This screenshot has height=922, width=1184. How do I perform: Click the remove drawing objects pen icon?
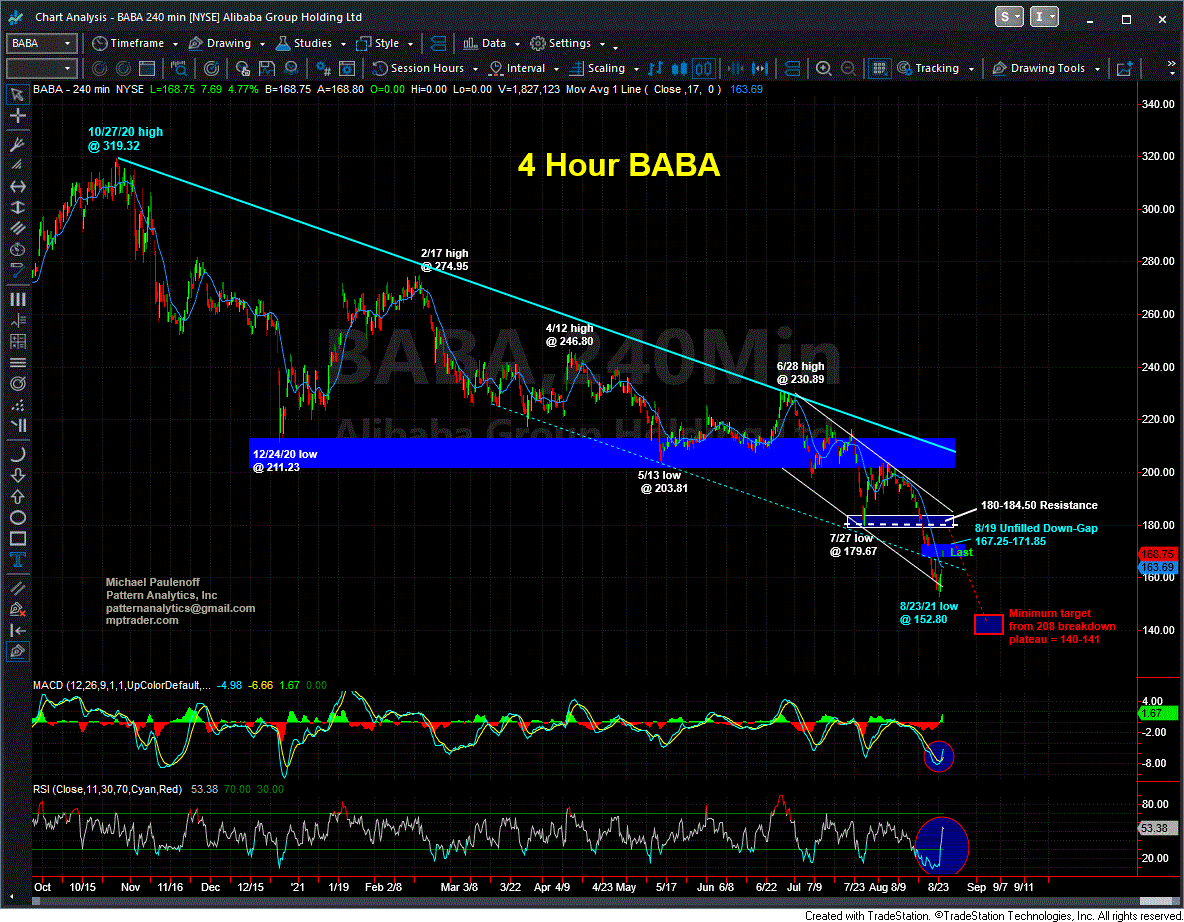click(17, 609)
